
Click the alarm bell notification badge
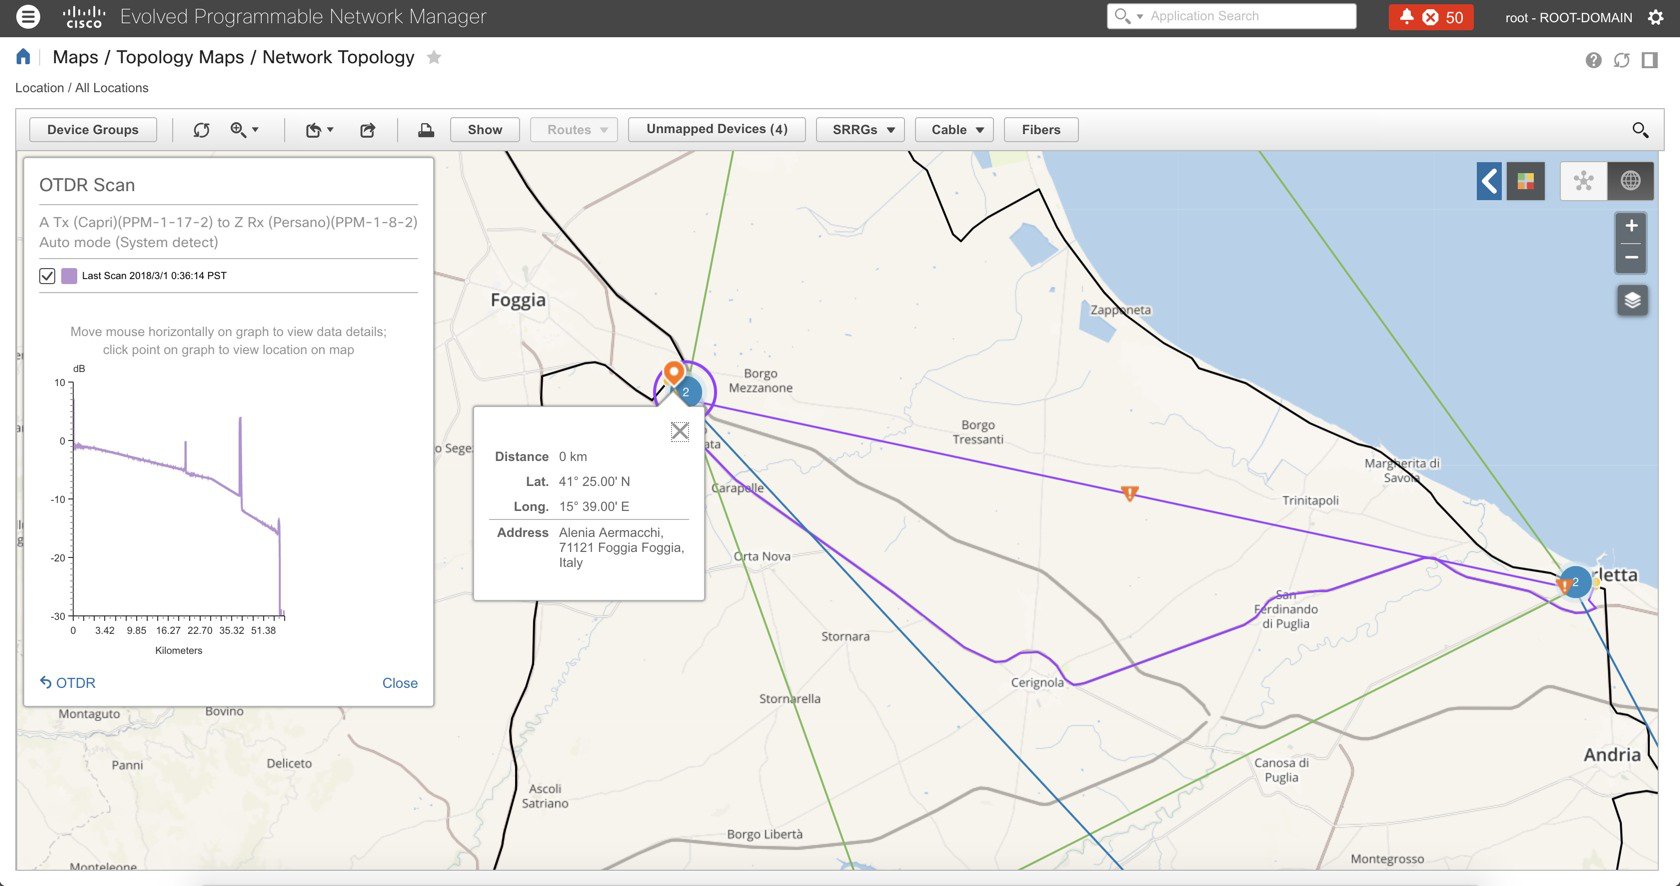pyautogui.click(x=1430, y=17)
